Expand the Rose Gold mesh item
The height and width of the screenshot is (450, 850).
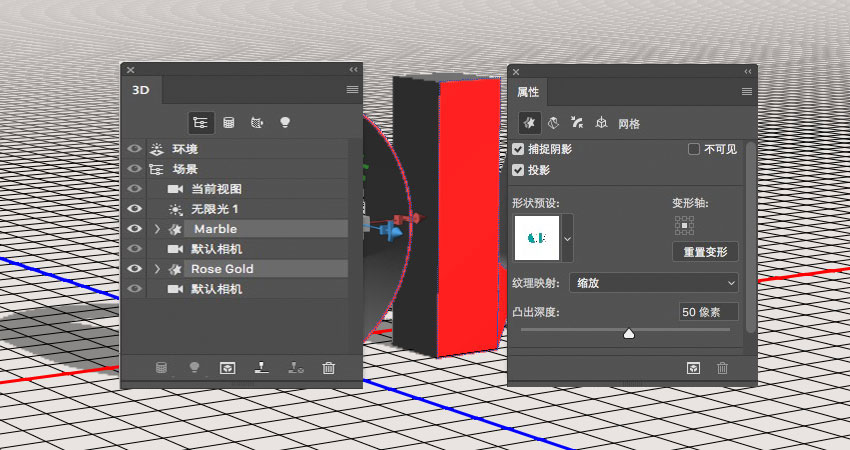pyautogui.click(x=157, y=269)
